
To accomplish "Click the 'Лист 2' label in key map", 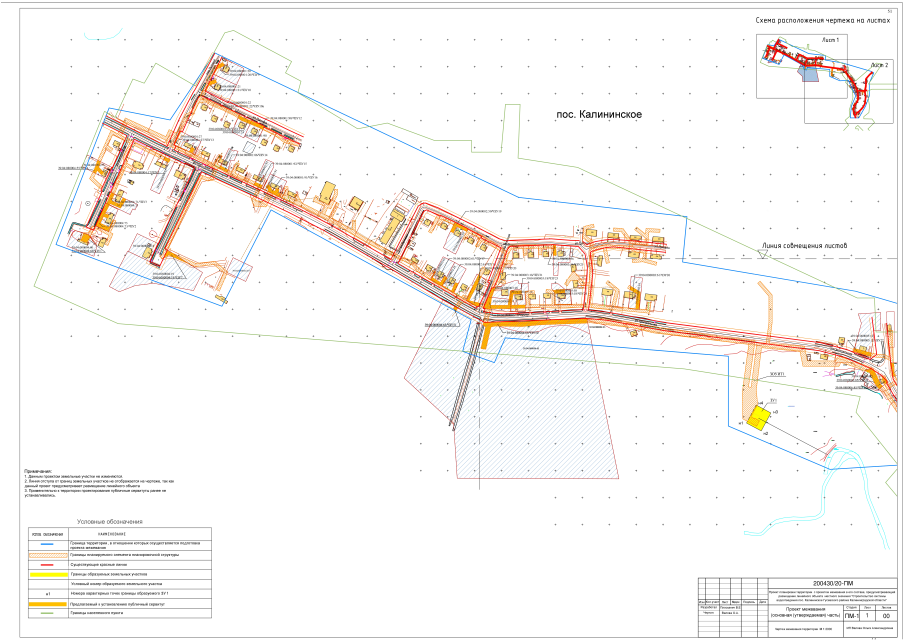I will click(x=879, y=65).
